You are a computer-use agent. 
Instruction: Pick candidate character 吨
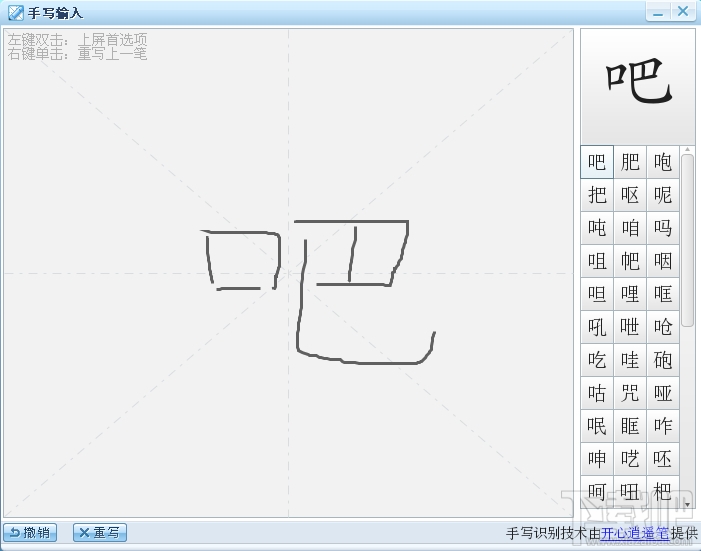pyautogui.click(x=597, y=228)
